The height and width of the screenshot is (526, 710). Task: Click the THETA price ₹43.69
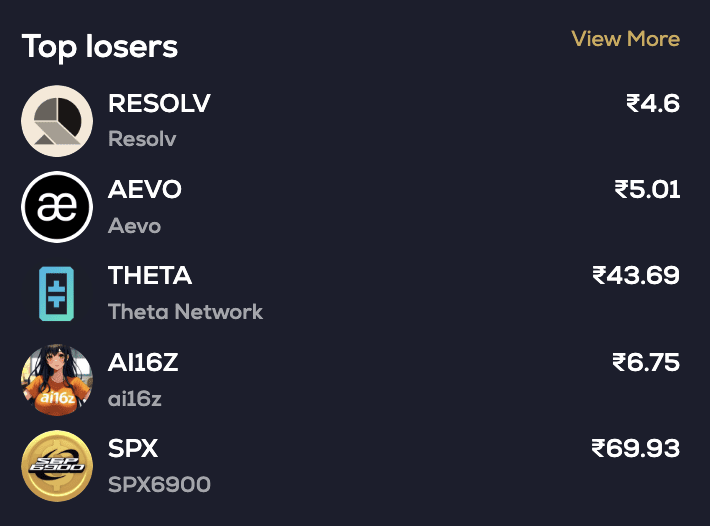tap(636, 275)
